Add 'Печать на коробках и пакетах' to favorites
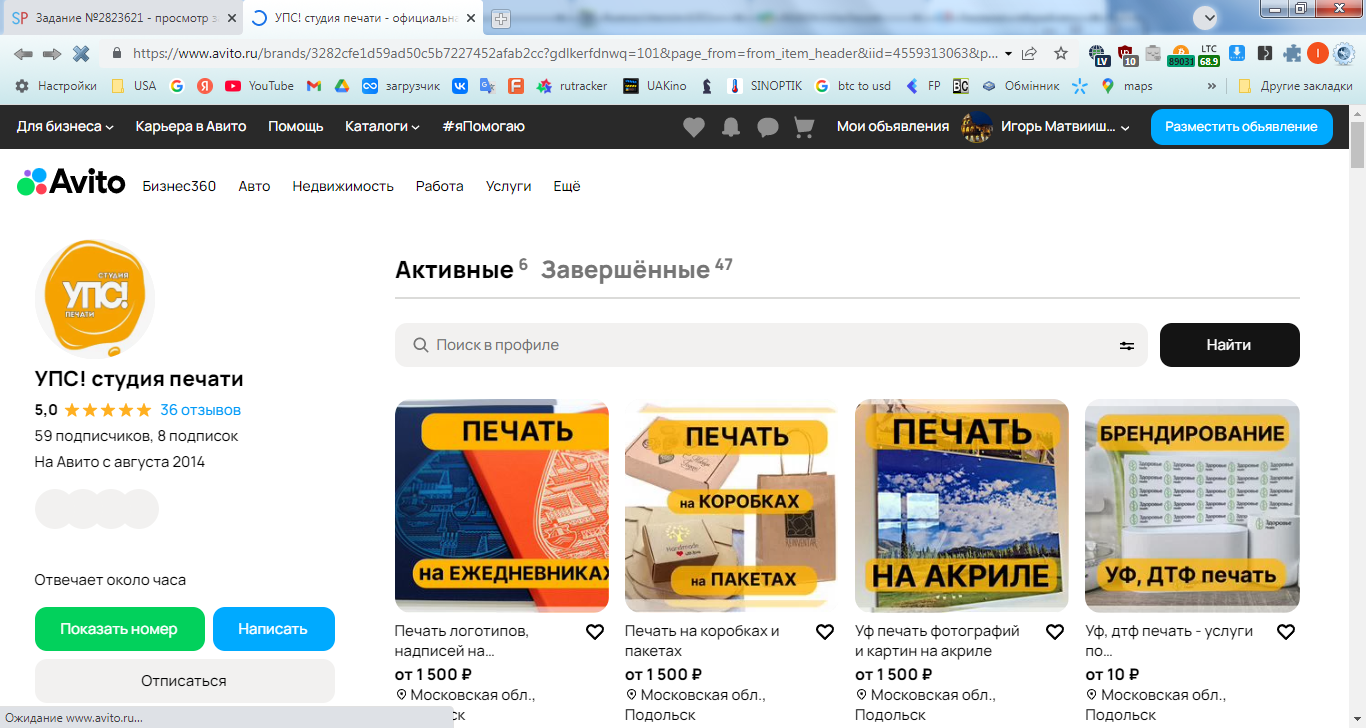This screenshot has height=728, width=1366. click(825, 632)
